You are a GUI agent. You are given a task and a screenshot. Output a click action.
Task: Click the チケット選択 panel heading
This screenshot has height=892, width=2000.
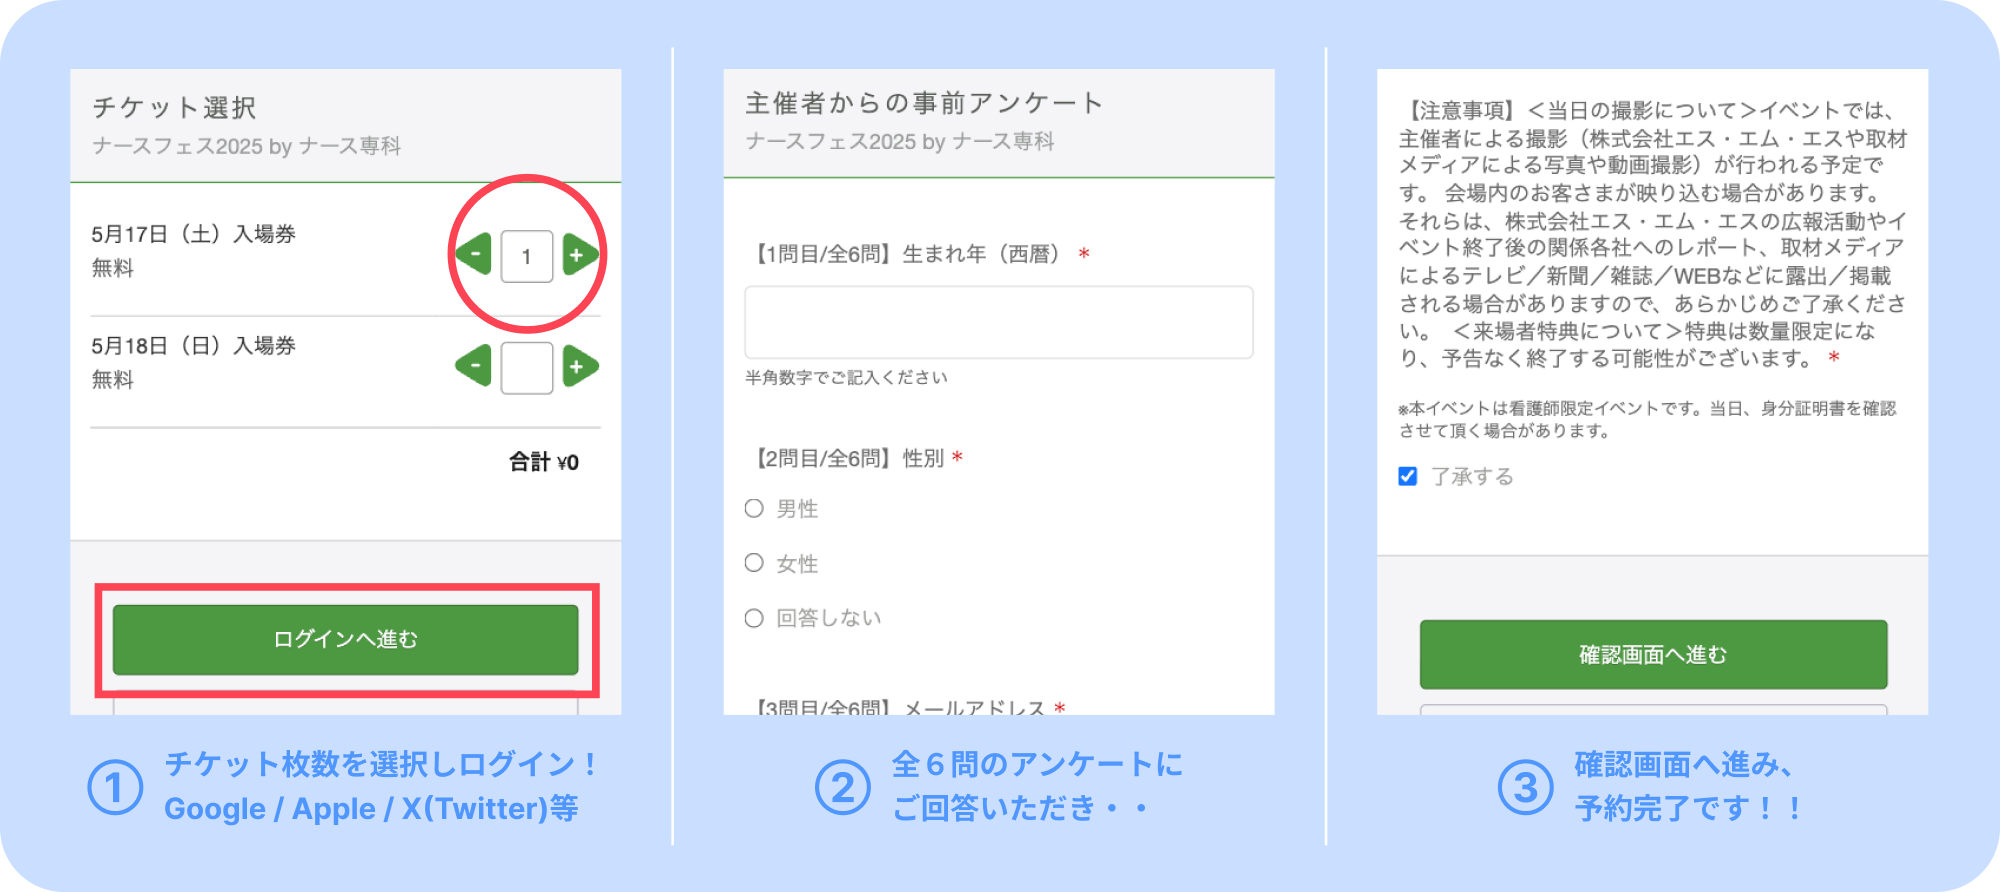175,107
